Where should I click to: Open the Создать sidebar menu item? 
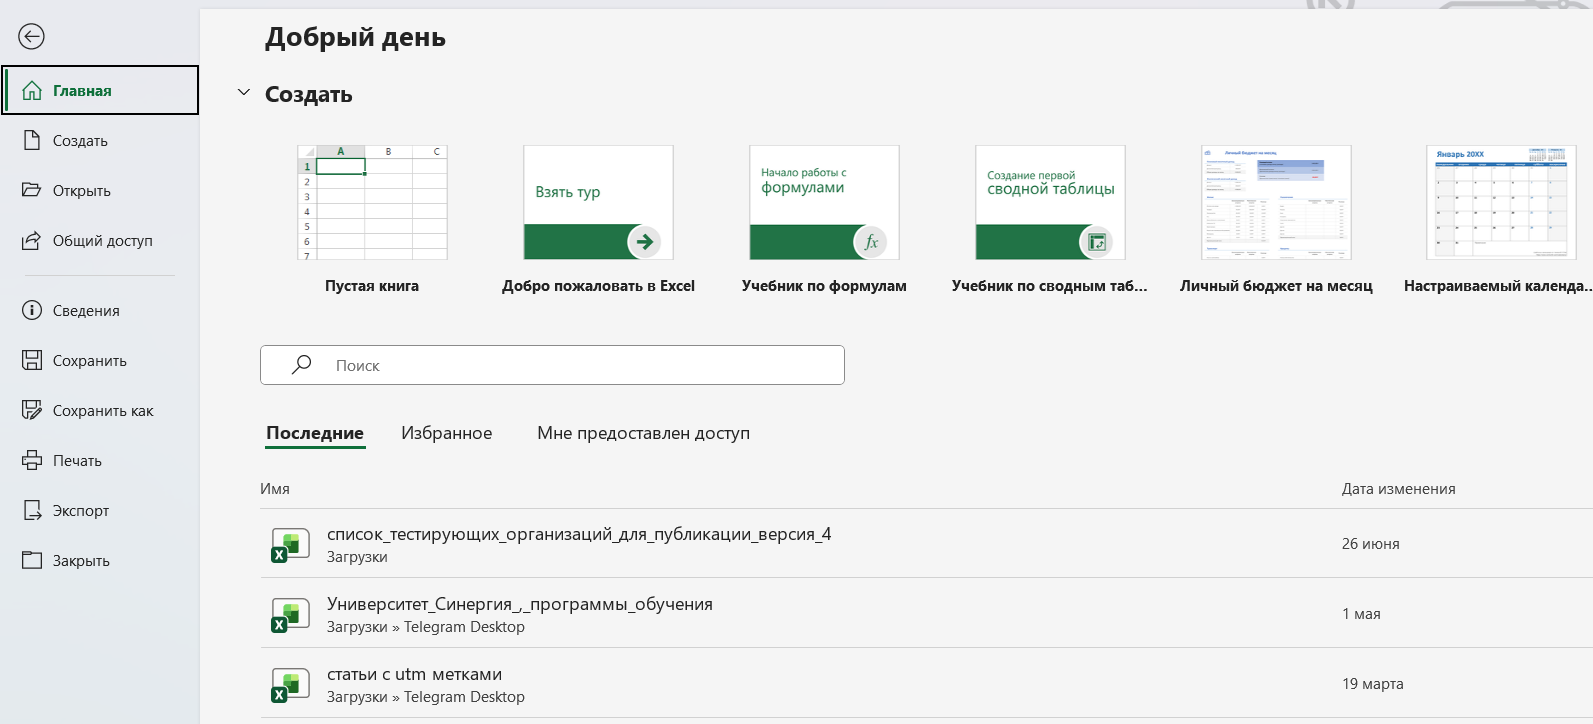coord(100,141)
